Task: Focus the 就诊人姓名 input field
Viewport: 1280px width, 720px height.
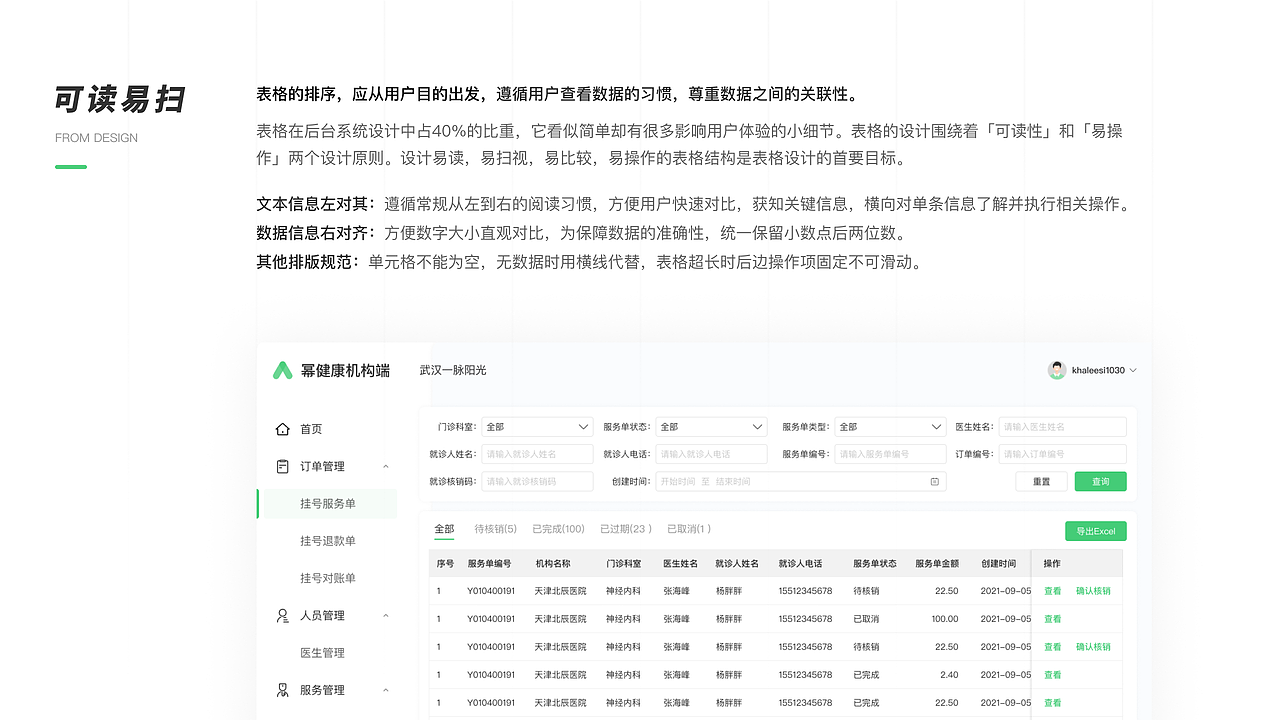Action: point(537,454)
